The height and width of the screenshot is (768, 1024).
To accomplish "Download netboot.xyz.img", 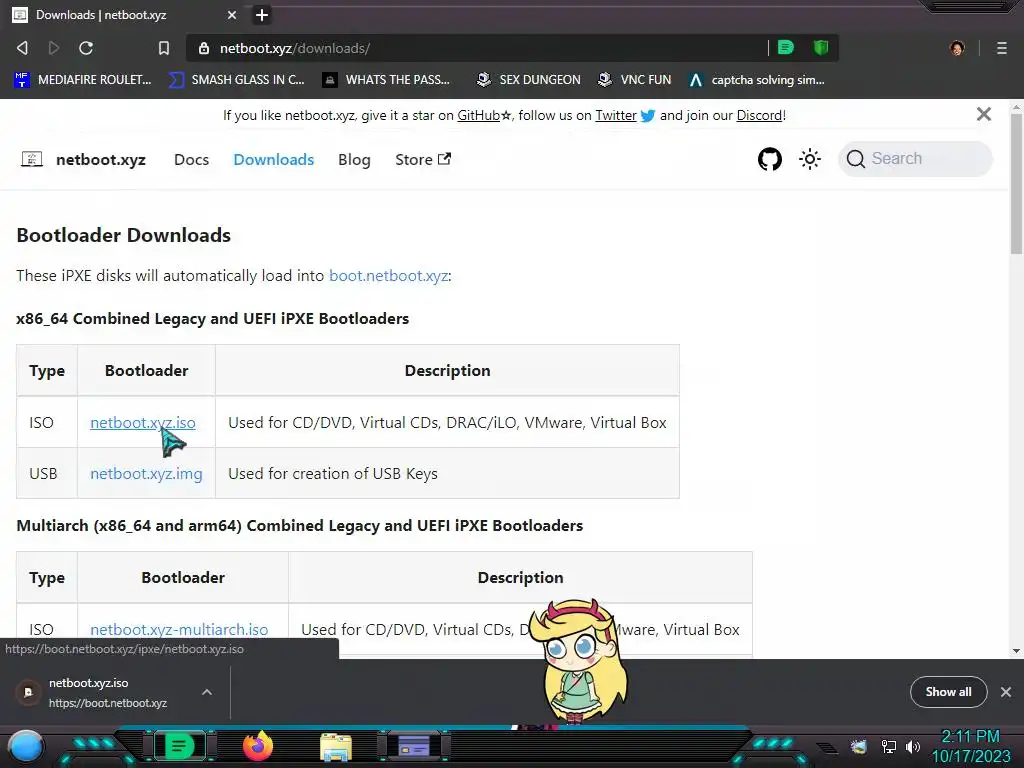I will click(x=146, y=473).
